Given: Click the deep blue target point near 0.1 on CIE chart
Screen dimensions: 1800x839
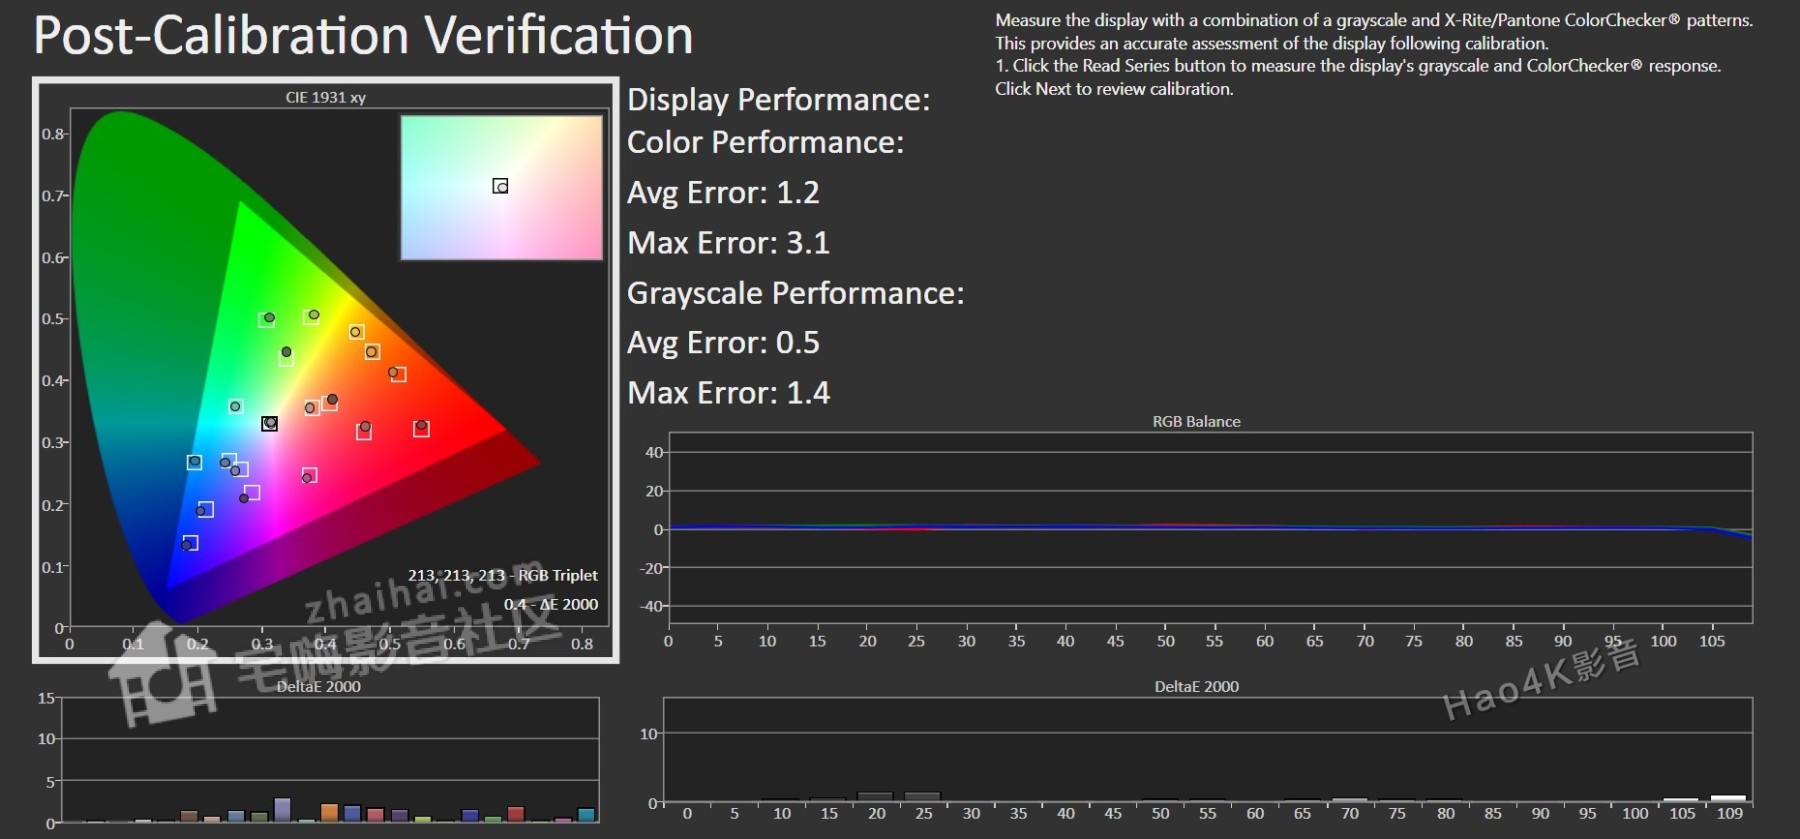Looking at the screenshot, I should [189, 543].
